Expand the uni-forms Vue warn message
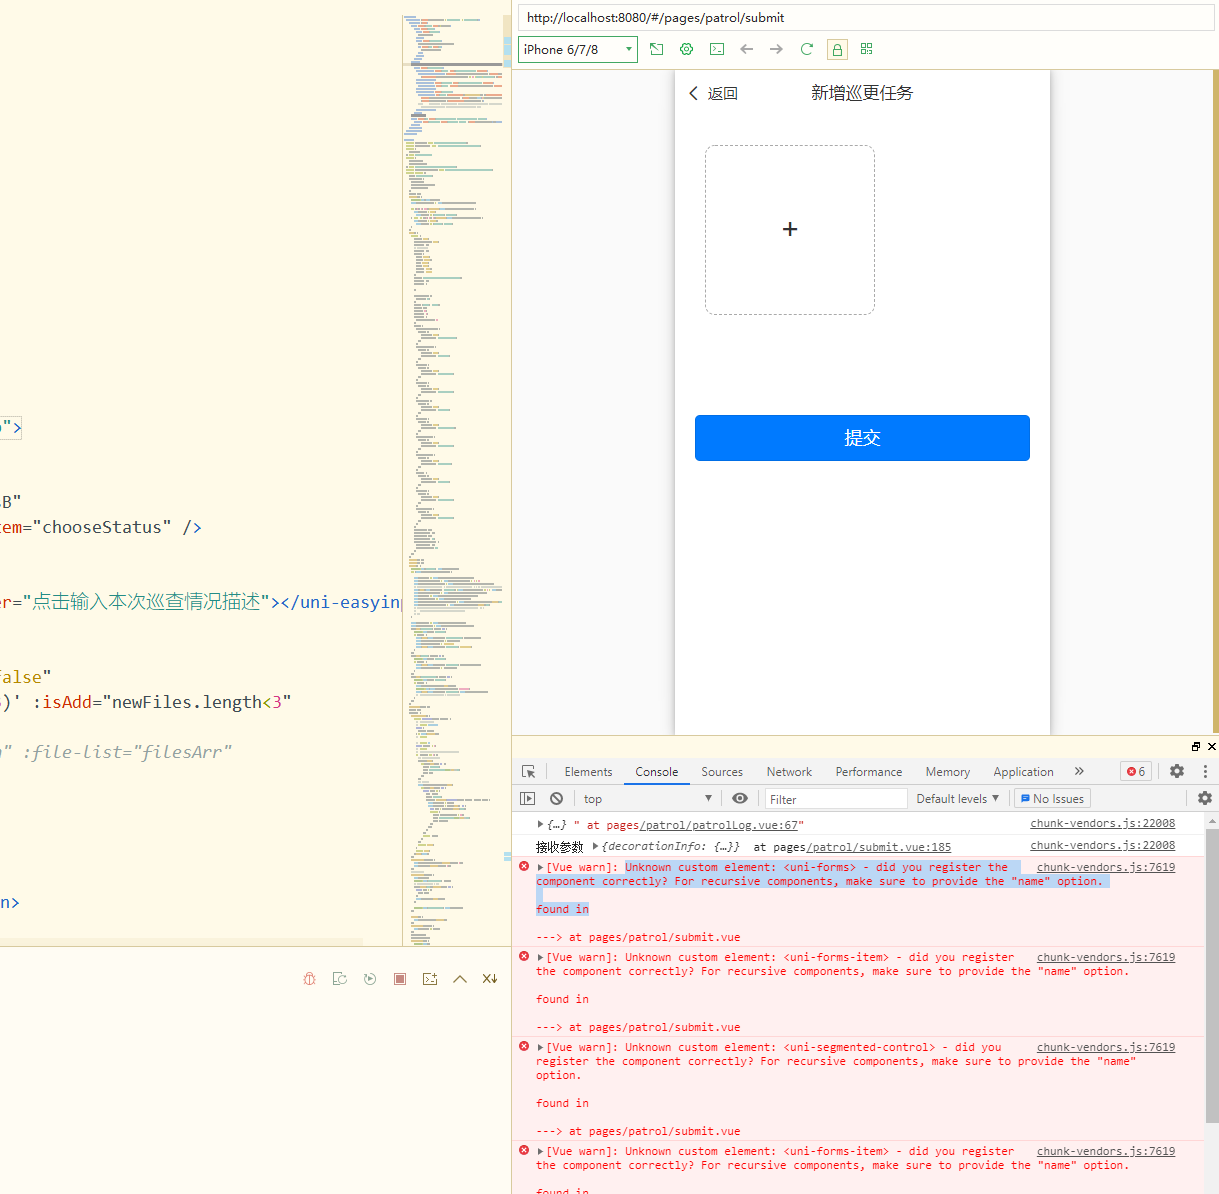 pyautogui.click(x=541, y=868)
